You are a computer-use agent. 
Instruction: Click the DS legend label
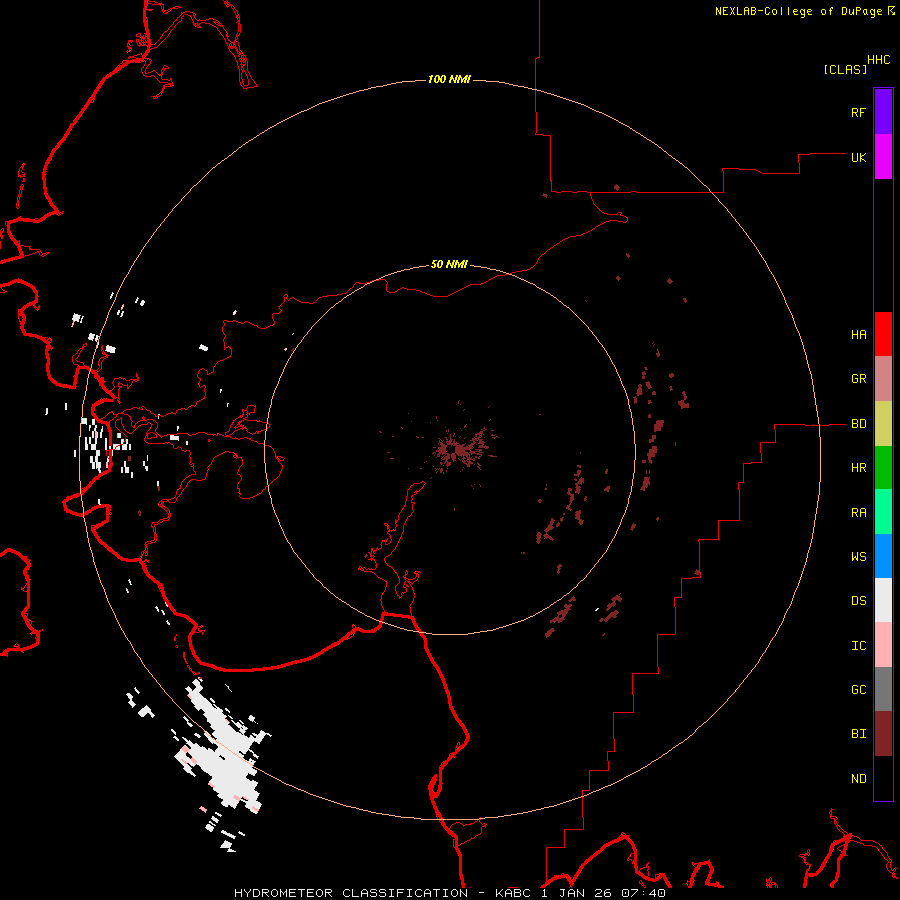click(x=858, y=601)
